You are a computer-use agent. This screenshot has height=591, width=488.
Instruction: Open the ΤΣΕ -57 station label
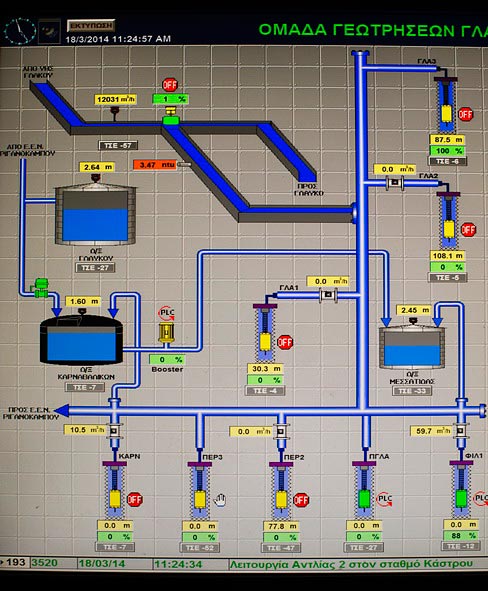point(118,145)
